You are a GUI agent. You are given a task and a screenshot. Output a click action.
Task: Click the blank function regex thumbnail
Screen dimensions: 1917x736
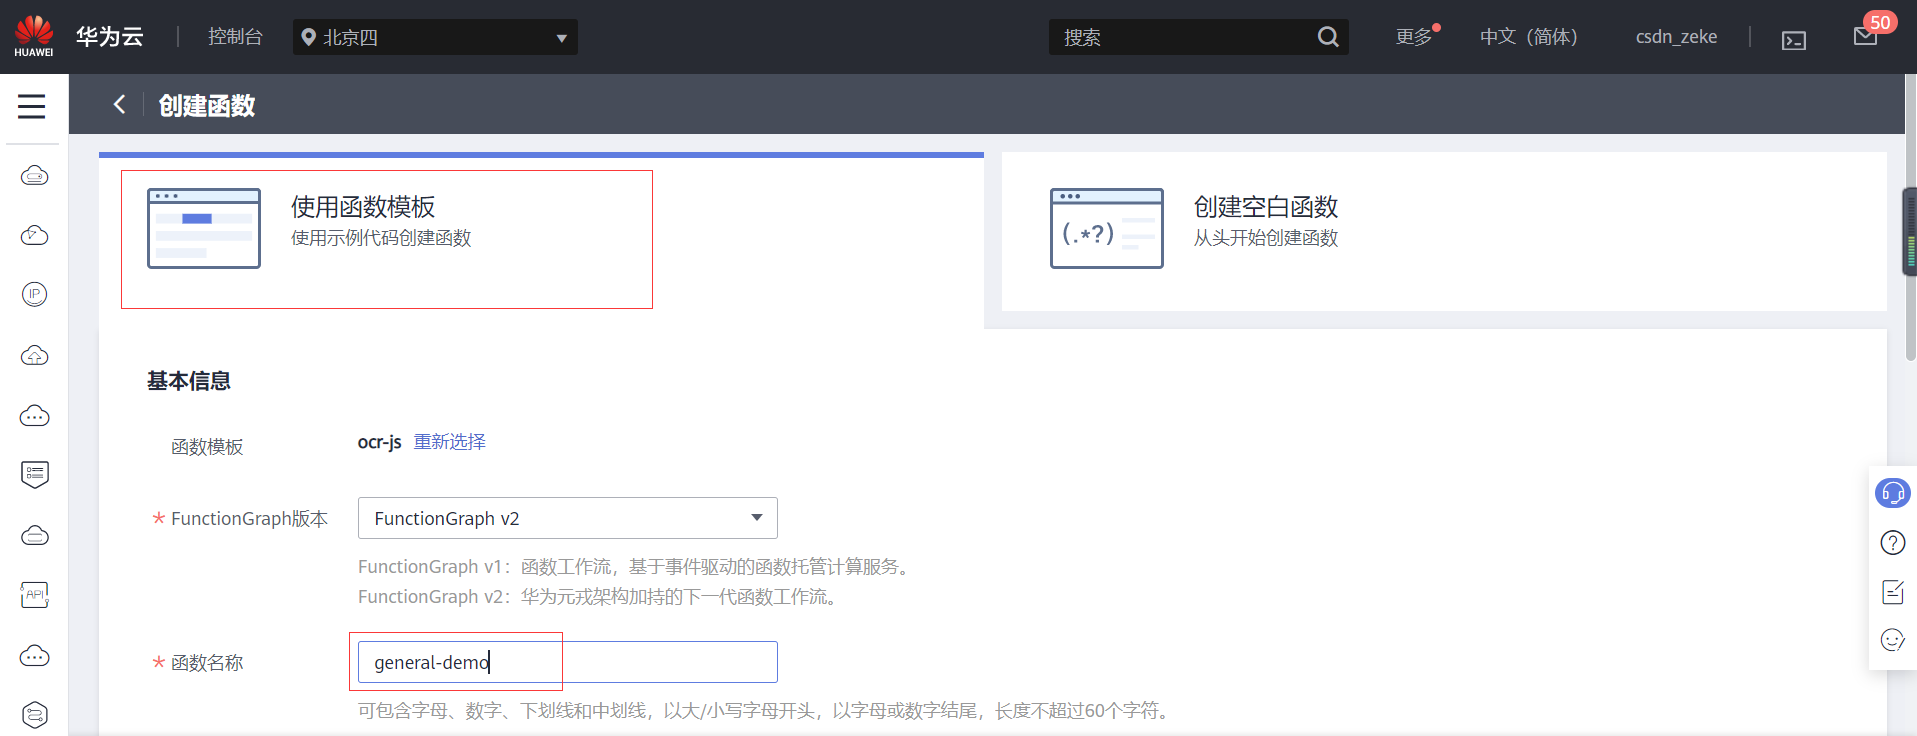1107,228
